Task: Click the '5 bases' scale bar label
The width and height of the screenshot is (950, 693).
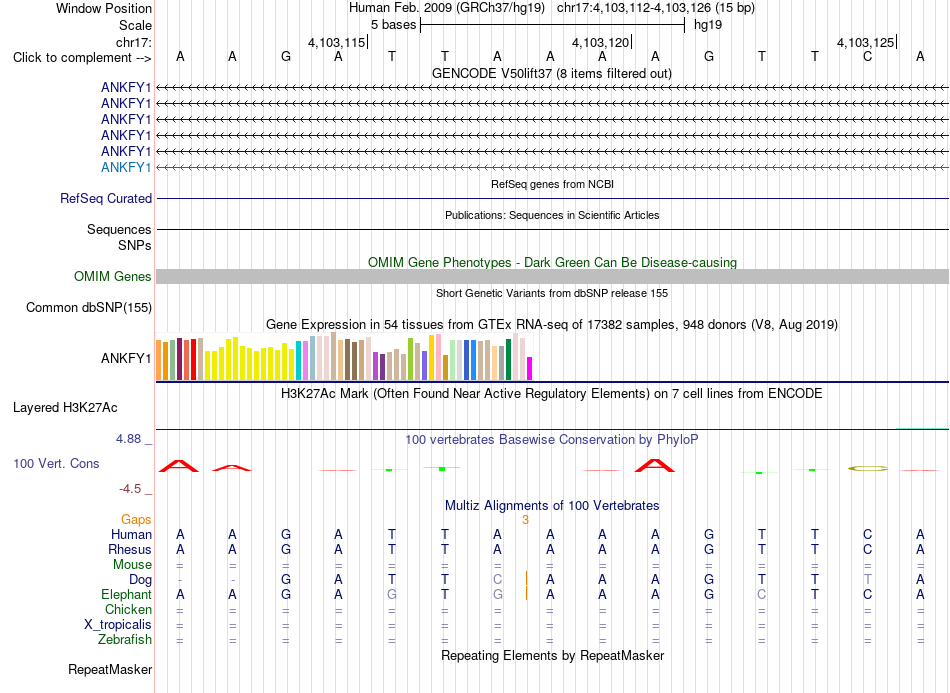Action: click(x=394, y=25)
